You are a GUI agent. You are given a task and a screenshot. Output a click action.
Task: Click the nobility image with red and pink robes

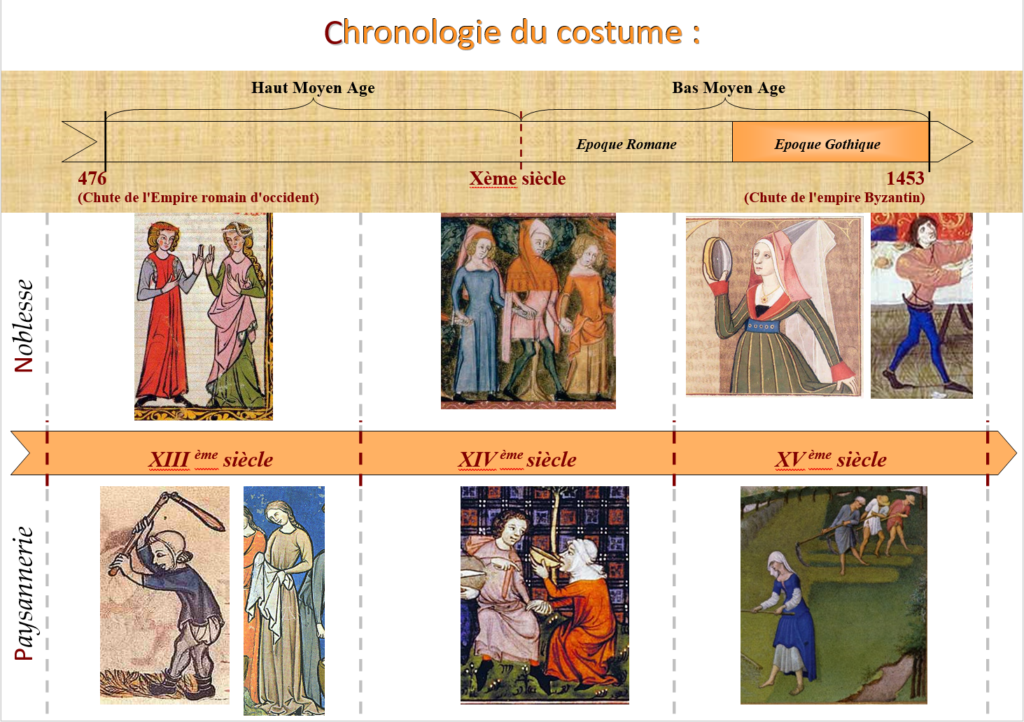tap(204, 317)
